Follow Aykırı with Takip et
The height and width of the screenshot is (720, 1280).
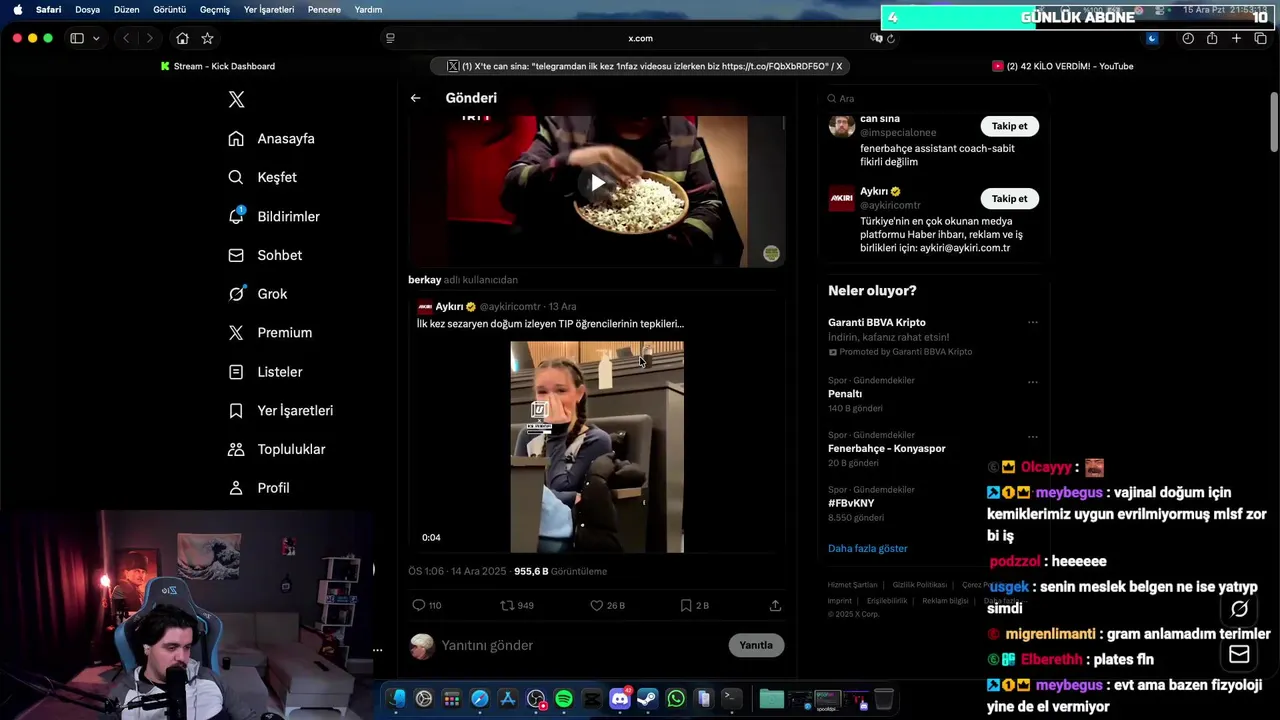[1009, 198]
